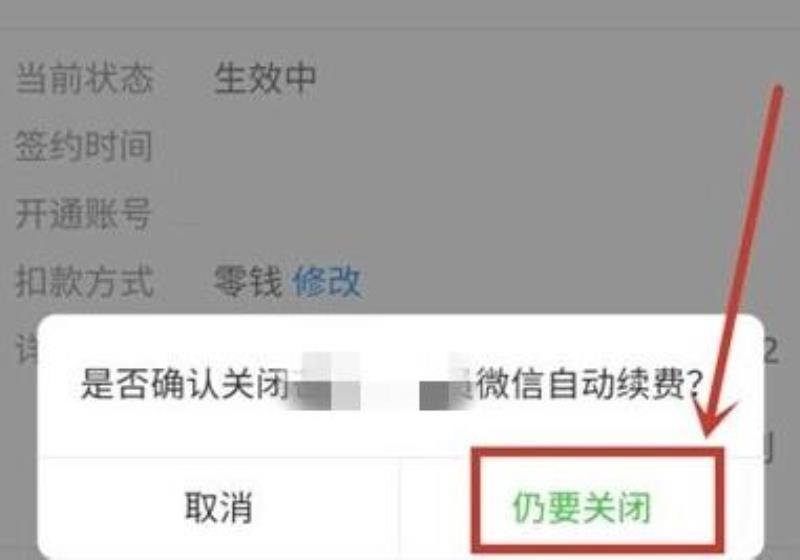Click the 扣款方式 row label
Screen dimensions: 800x560
84,282
